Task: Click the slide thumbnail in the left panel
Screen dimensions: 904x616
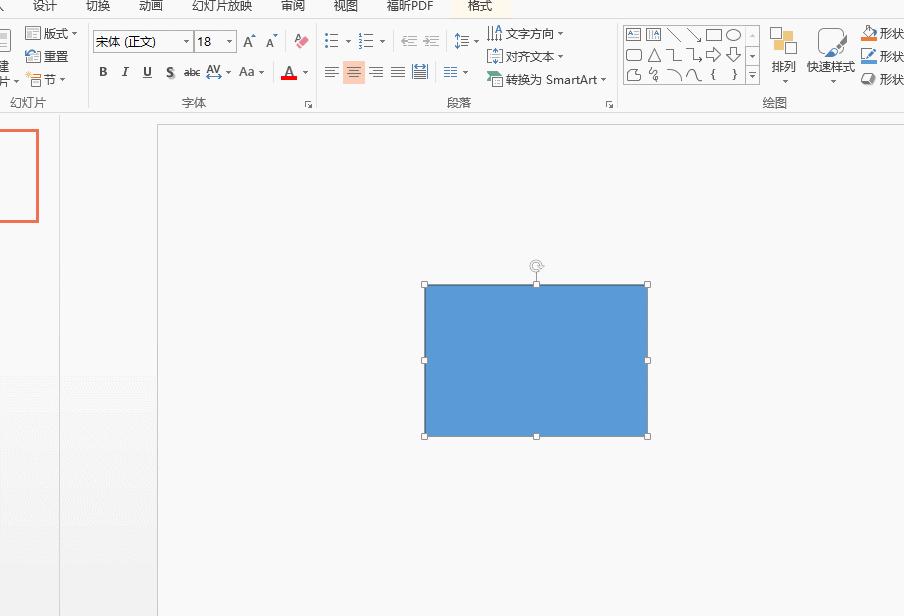Action: [20, 176]
